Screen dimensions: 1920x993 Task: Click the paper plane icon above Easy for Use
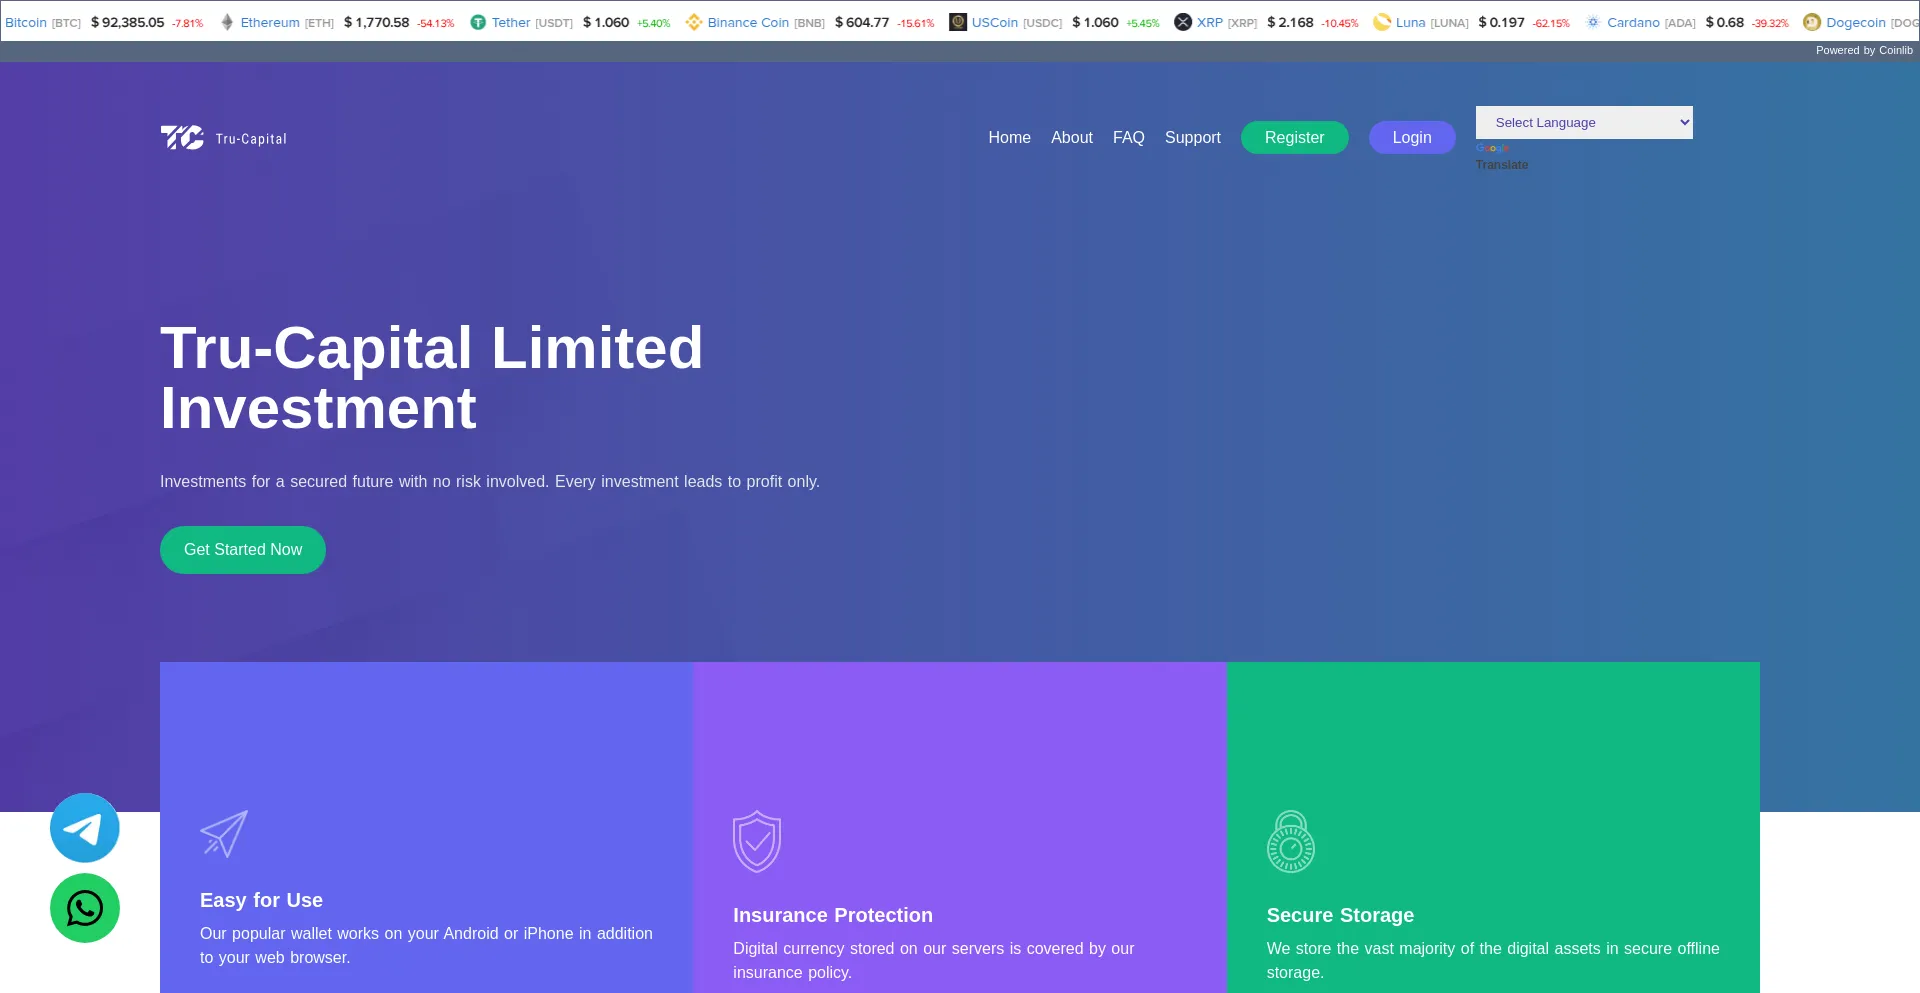(223, 833)
